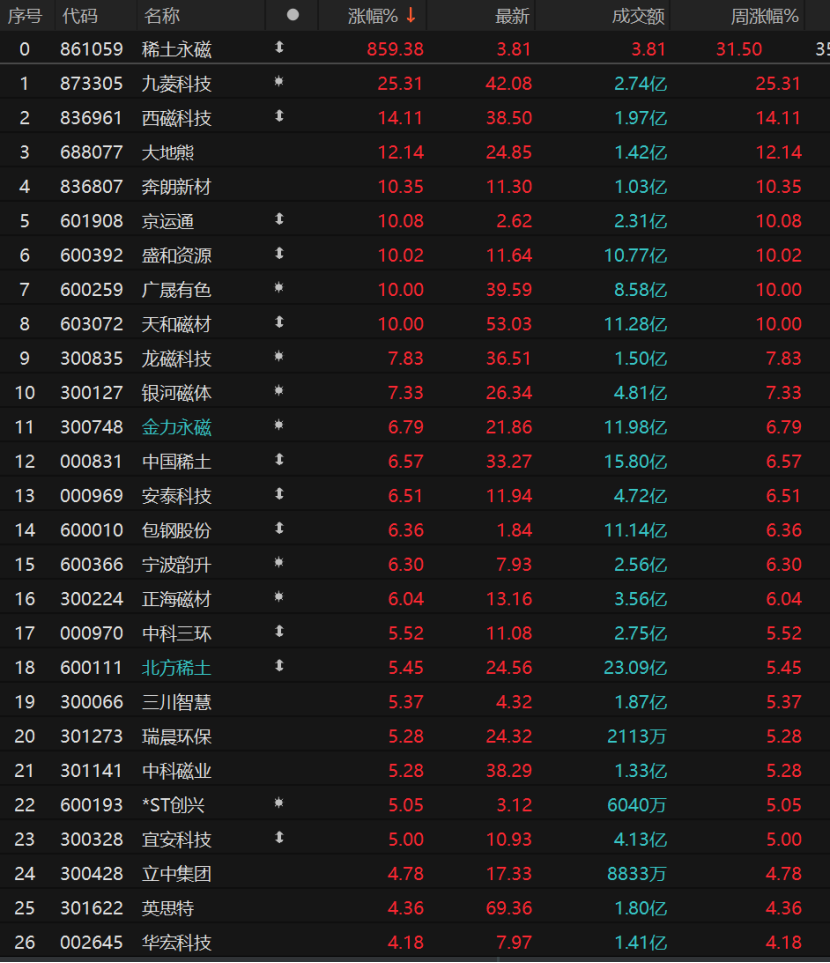Viewport: 830px width, 963px height.
Task: Click the star marker for 龙磁科技
Action: pos(279,356)
